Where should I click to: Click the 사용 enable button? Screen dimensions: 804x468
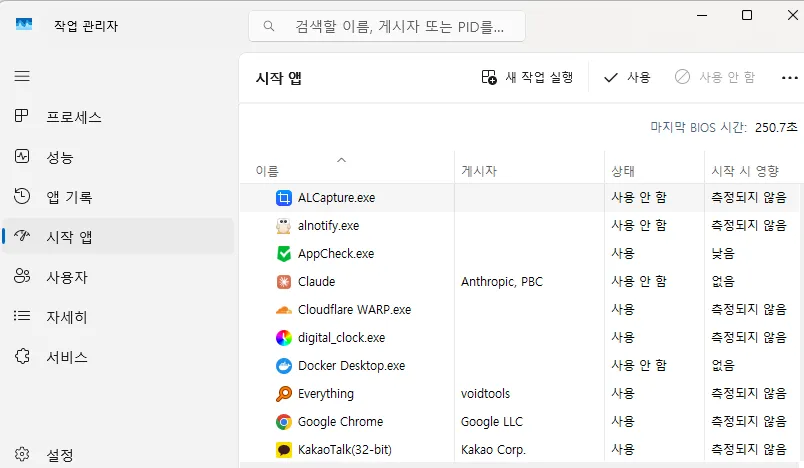pyautogui.click(x=627, y=77)
